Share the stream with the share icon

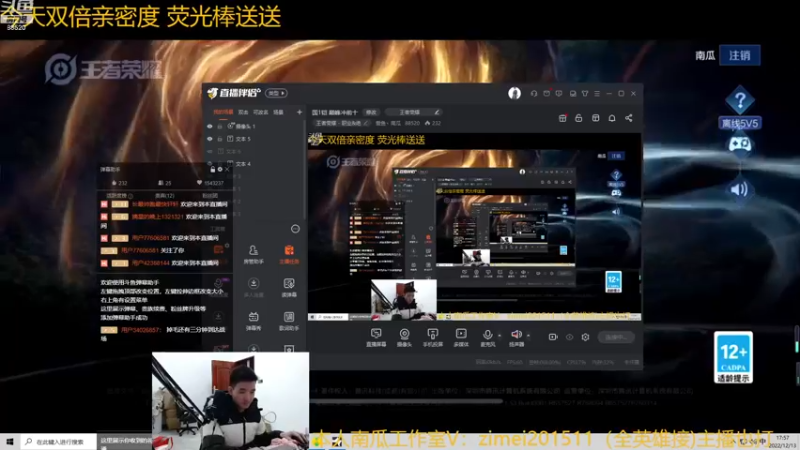click(x=629, y=118)
